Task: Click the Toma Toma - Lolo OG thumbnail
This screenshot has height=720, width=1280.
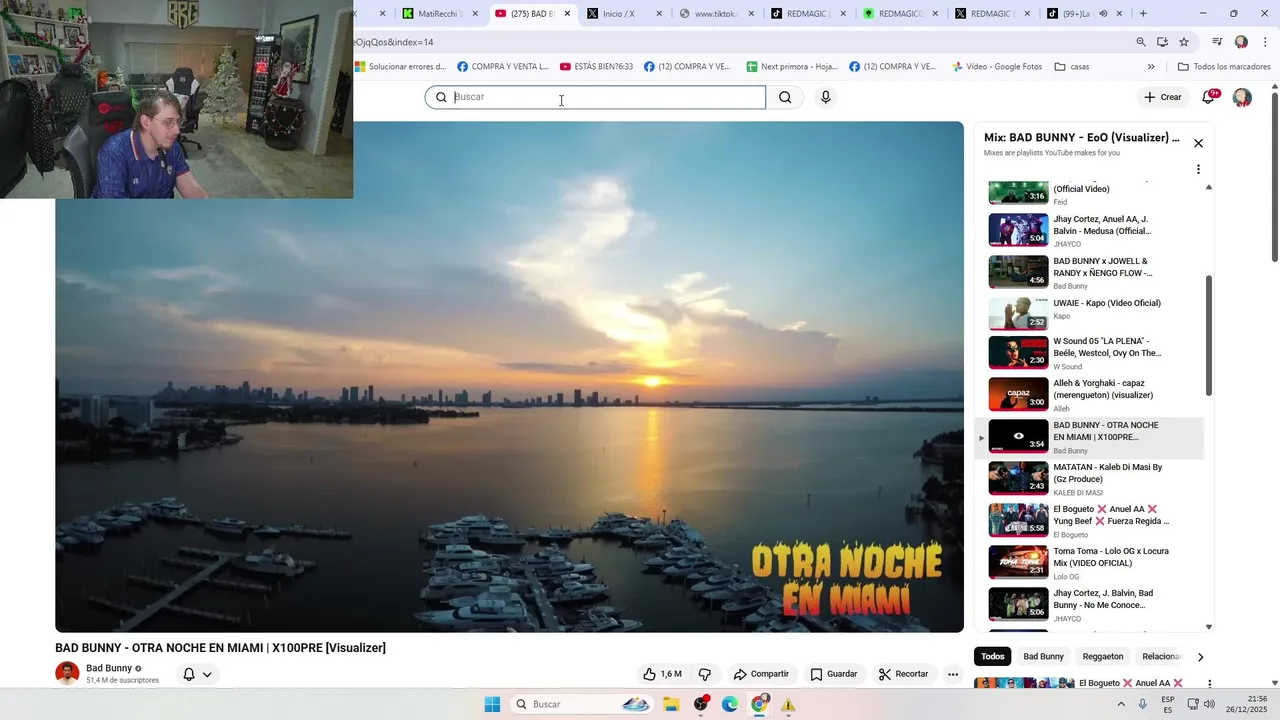Action: pyautogui.click(x=1018, y=562)
